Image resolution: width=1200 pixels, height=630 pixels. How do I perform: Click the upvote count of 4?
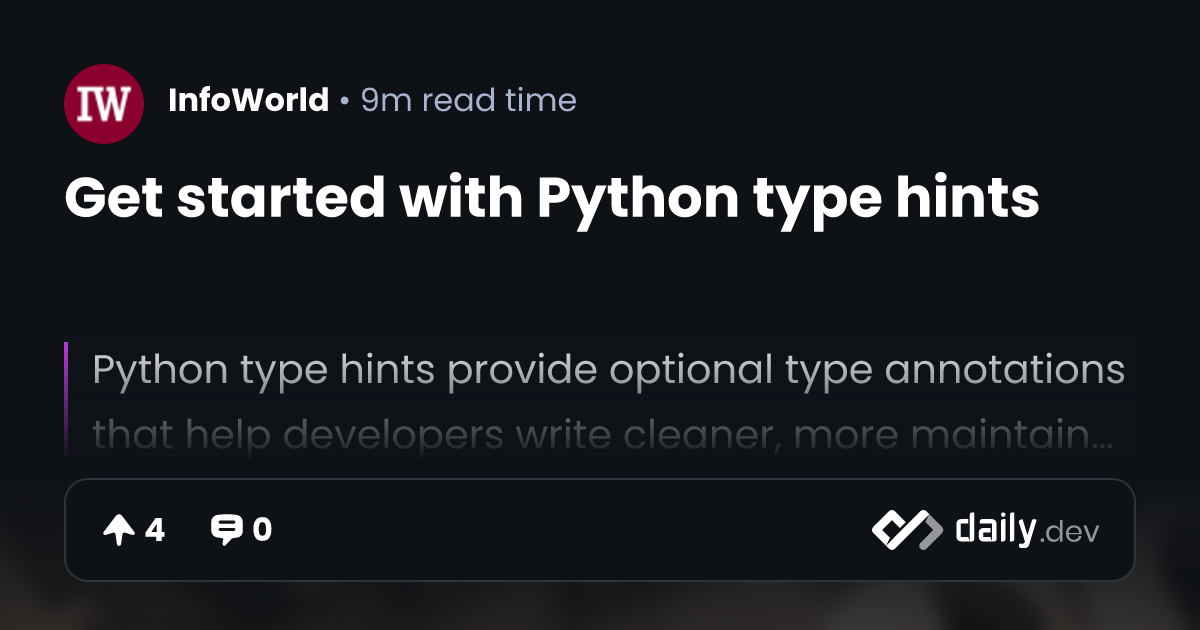tap(154, 531)
